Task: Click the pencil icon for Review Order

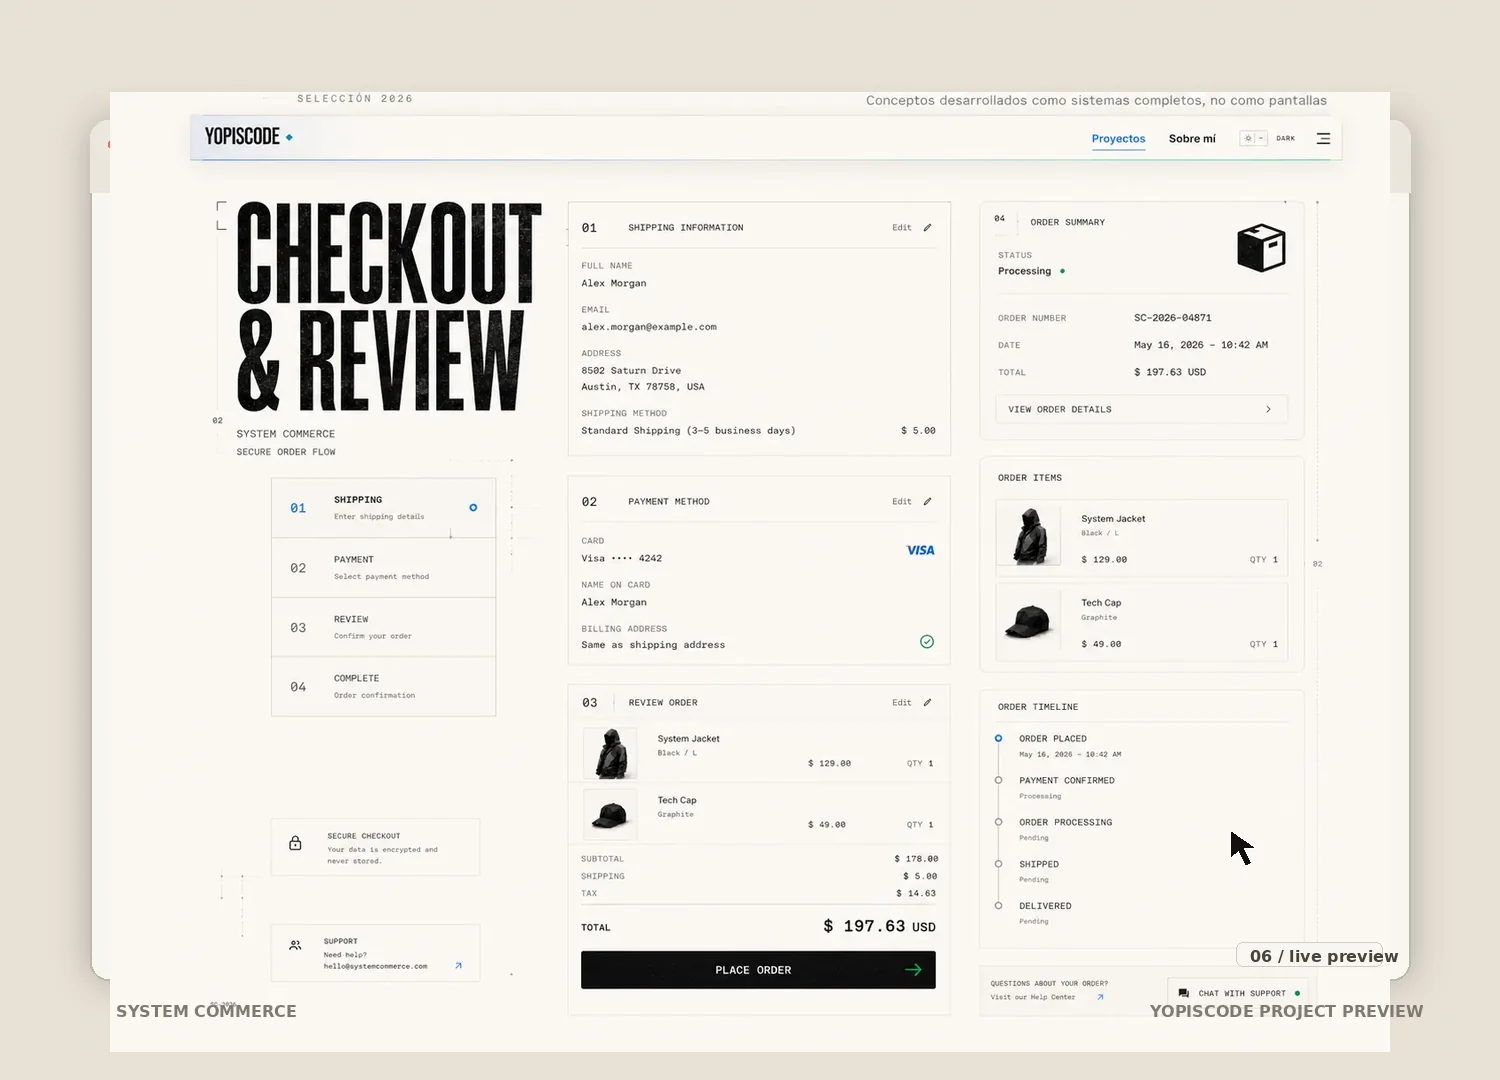Action: [x=927, y=703]
